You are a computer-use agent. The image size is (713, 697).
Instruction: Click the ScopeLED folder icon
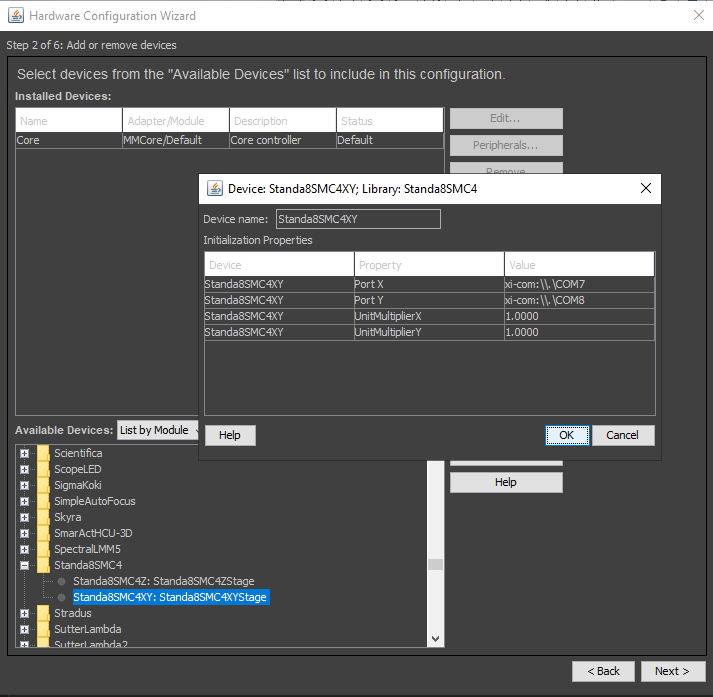[43, 469]
